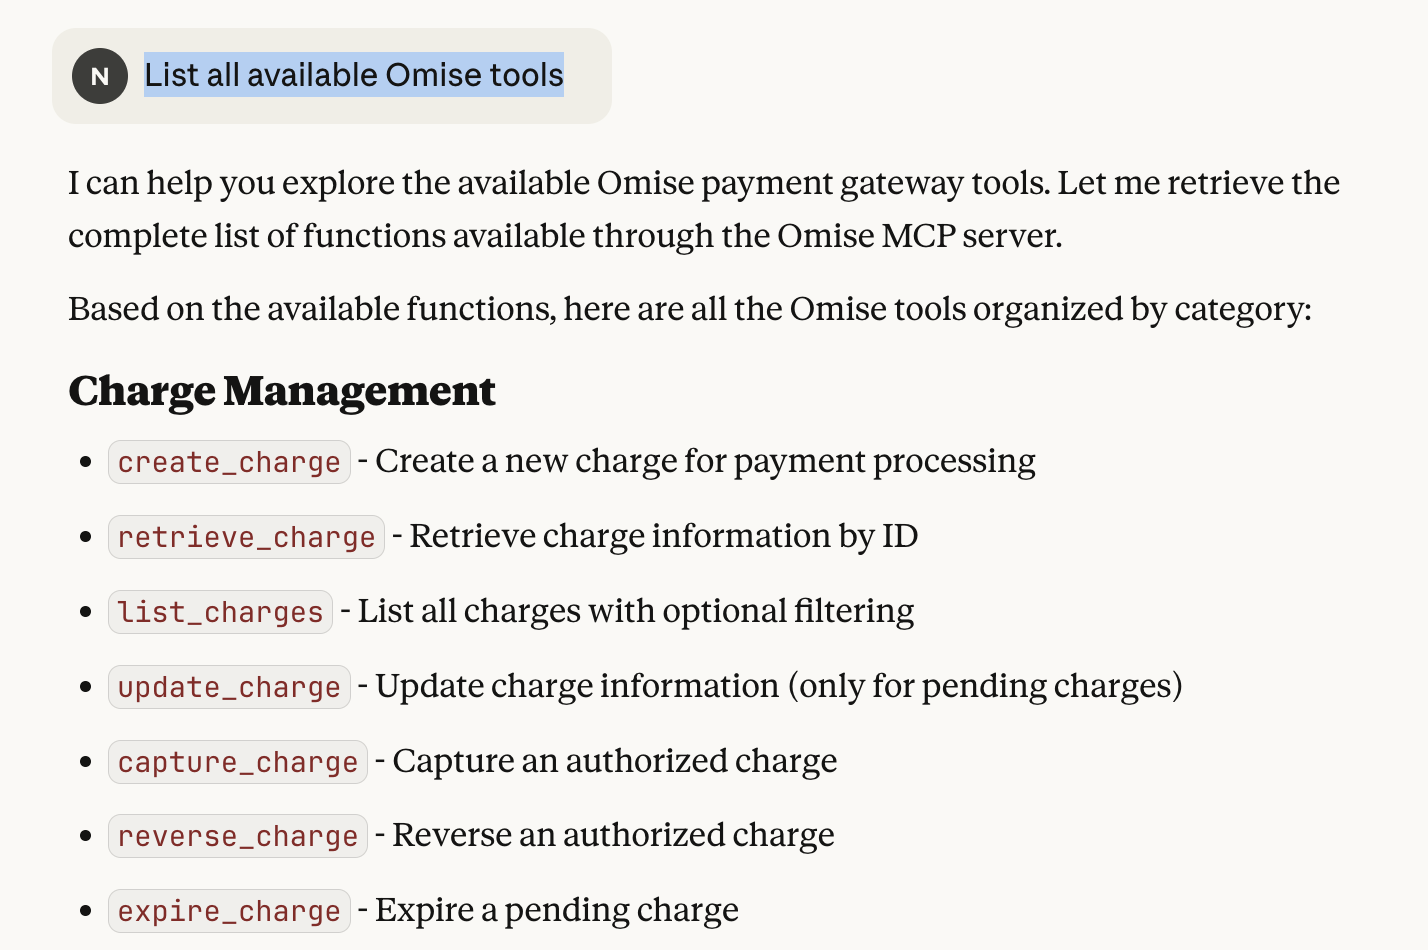
Task: Click 'Expire a pending charge' description
Action: 557,910
